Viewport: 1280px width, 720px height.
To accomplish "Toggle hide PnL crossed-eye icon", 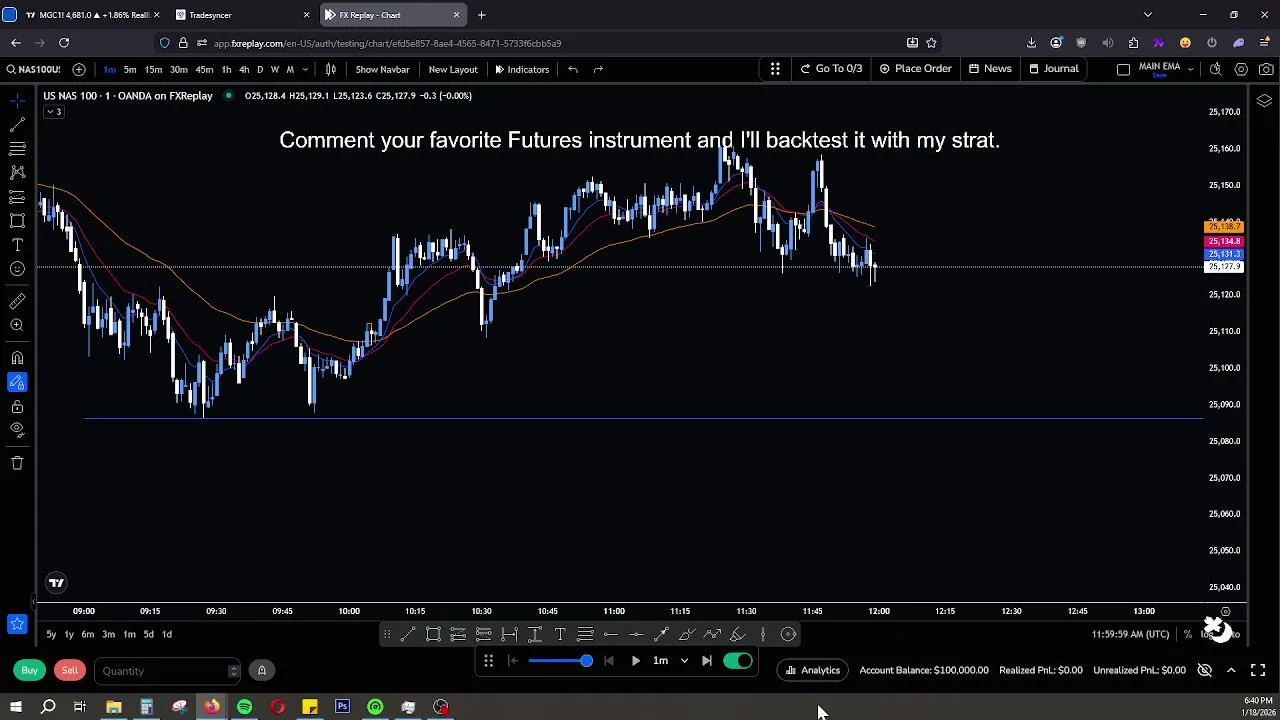I will (1205, 670).
